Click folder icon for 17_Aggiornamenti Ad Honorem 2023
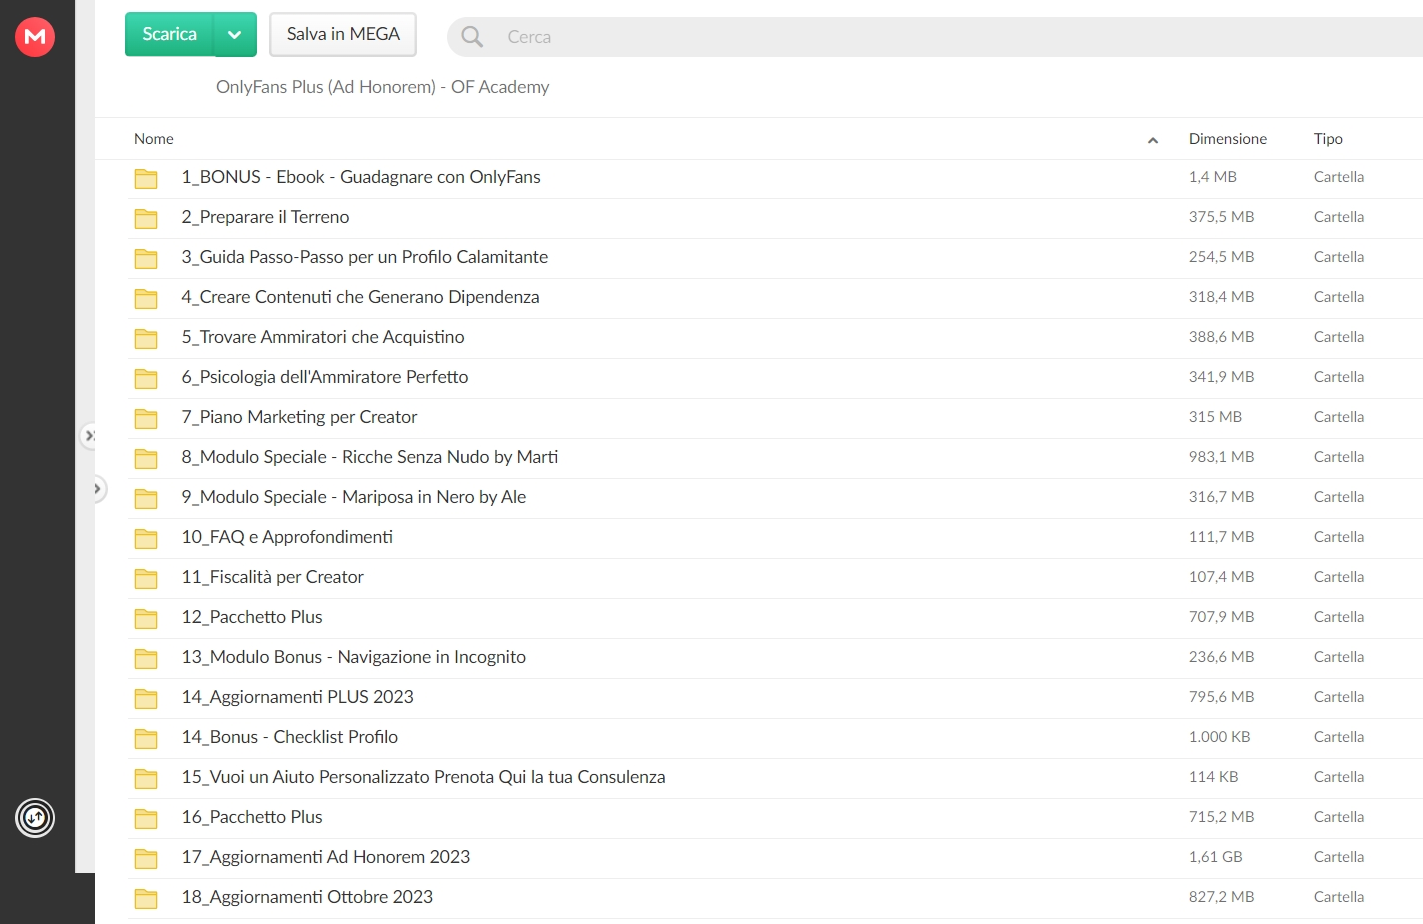The width and height of the screenshot is (1423, 924). tap(146, 858)
